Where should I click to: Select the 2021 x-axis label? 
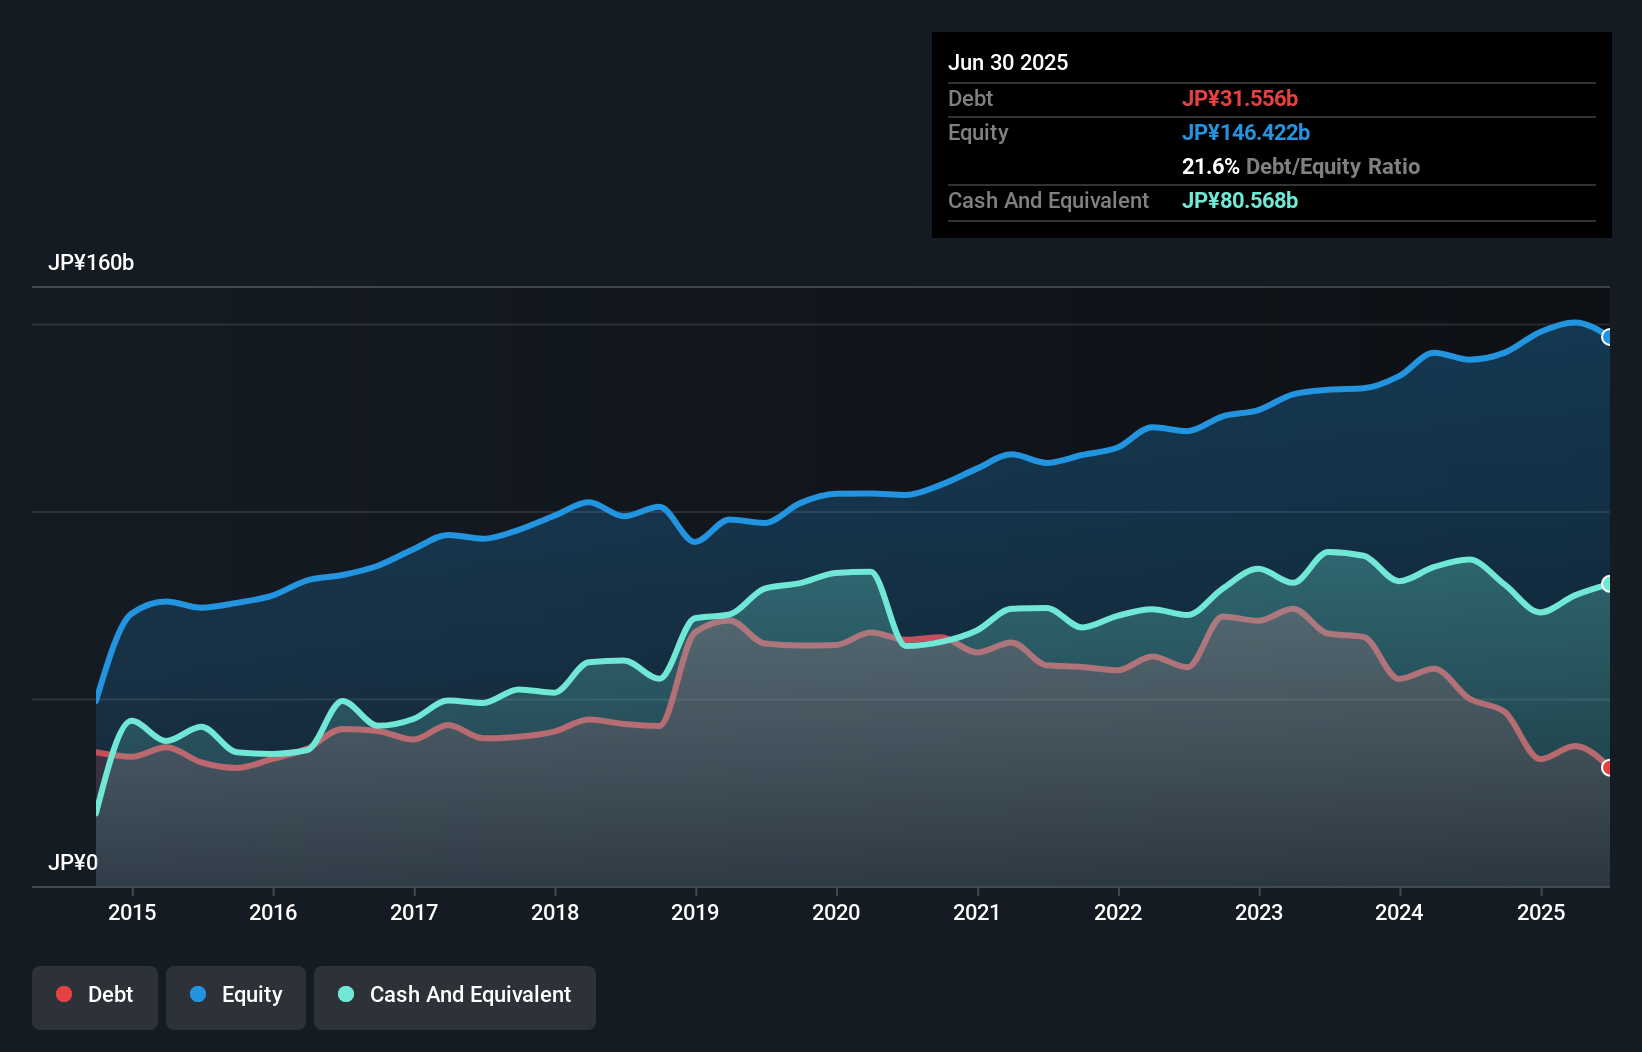[x=977, y=912]
